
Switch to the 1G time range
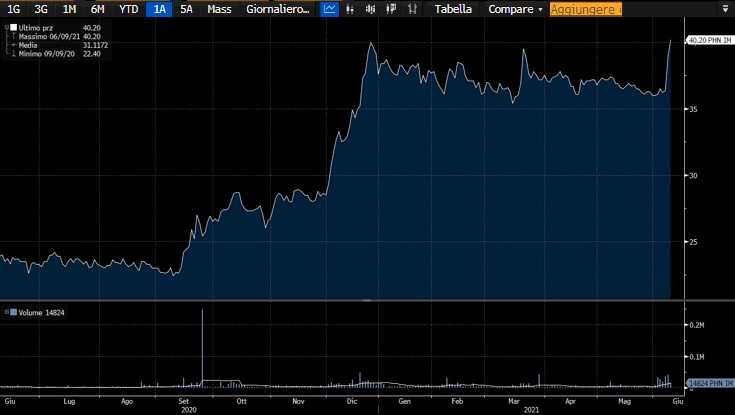coord(14,9)
